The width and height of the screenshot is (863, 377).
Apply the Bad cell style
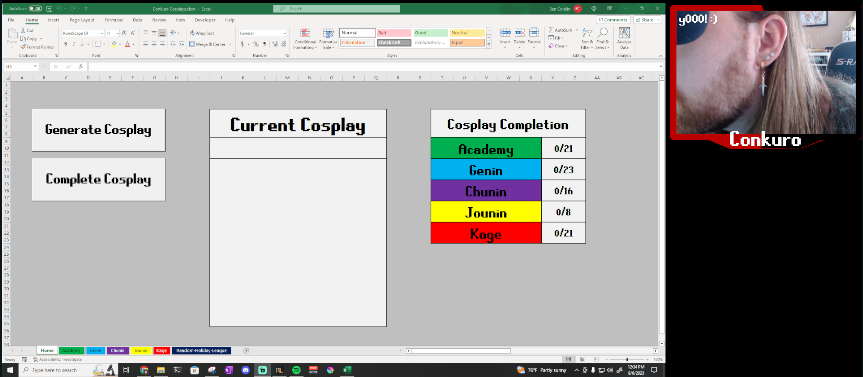point(394,33)
